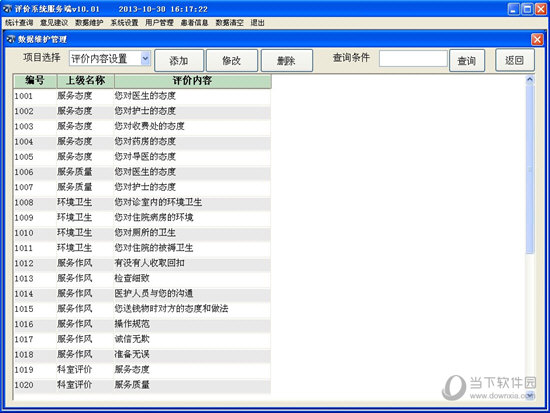Click the 数据维护管理 window icon
This screenshot has height=413, width=550.
click(x=11, y=39)
